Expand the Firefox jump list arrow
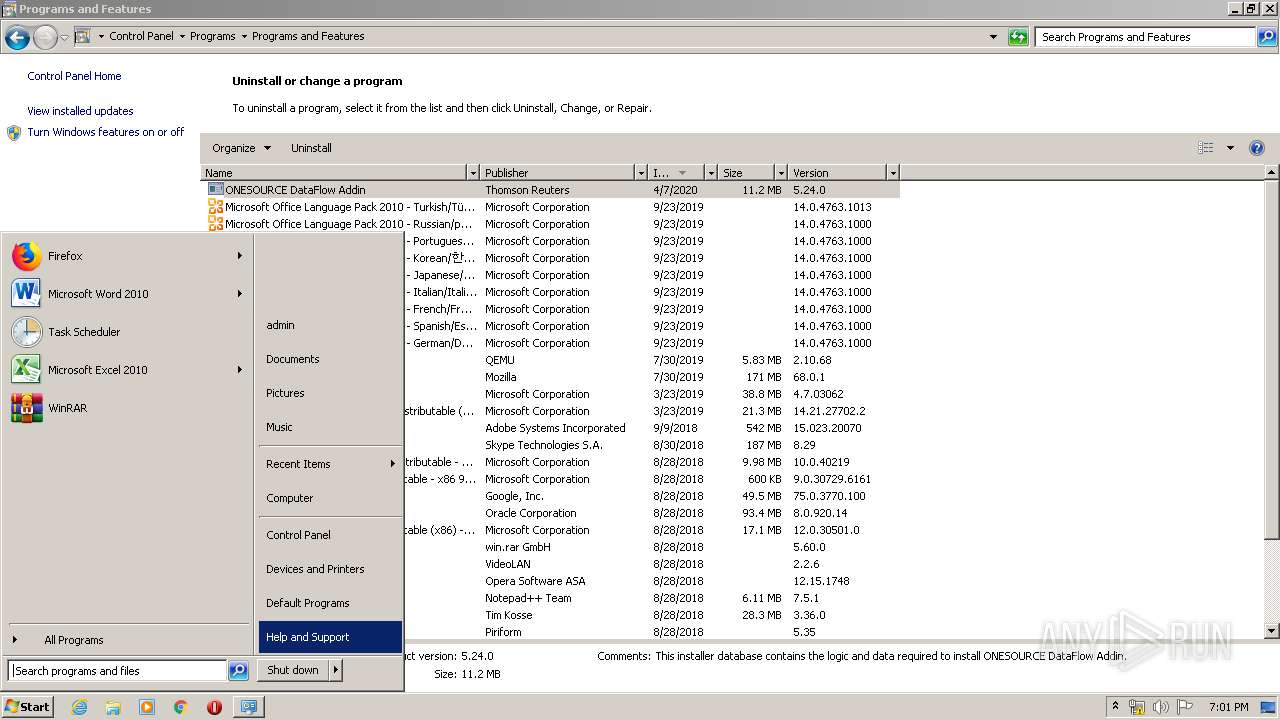Screen dimensions: 1280x720 240,256
